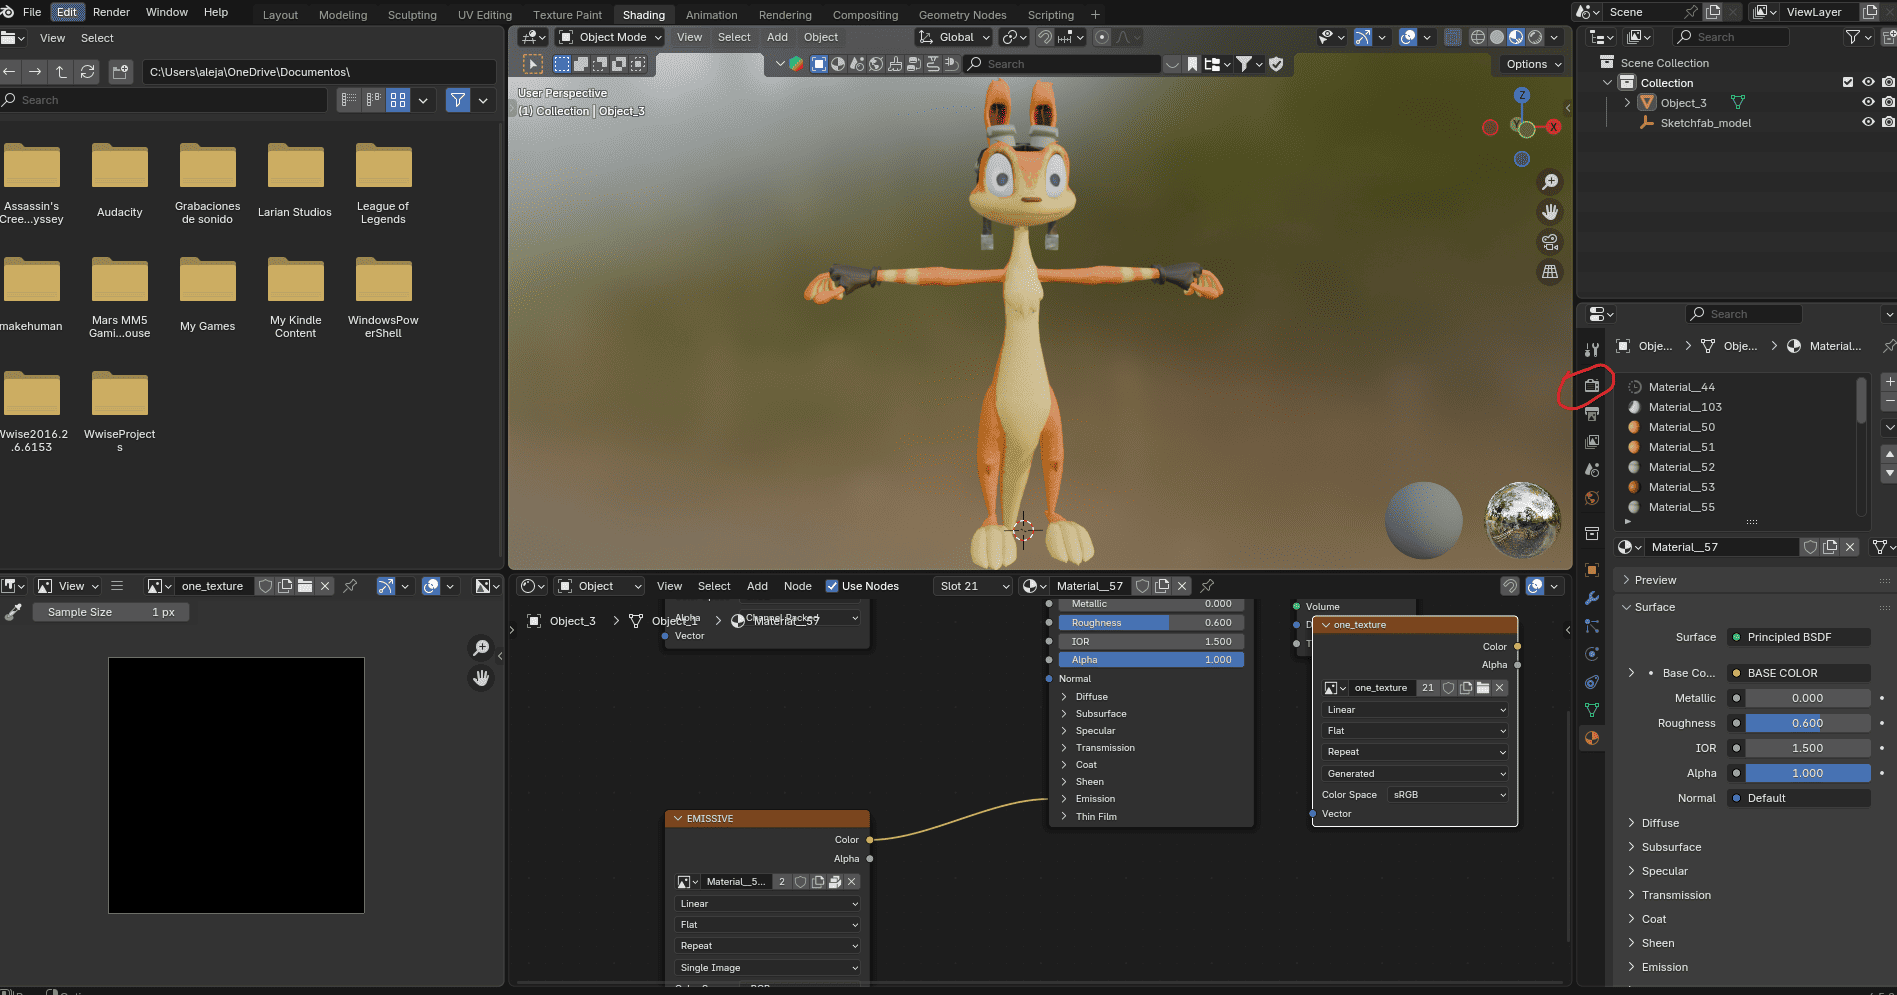Image resolution: width=1897 pixels, height=995 pixels.
Task: Open League of Legends folder
Action: pos(383,184)
